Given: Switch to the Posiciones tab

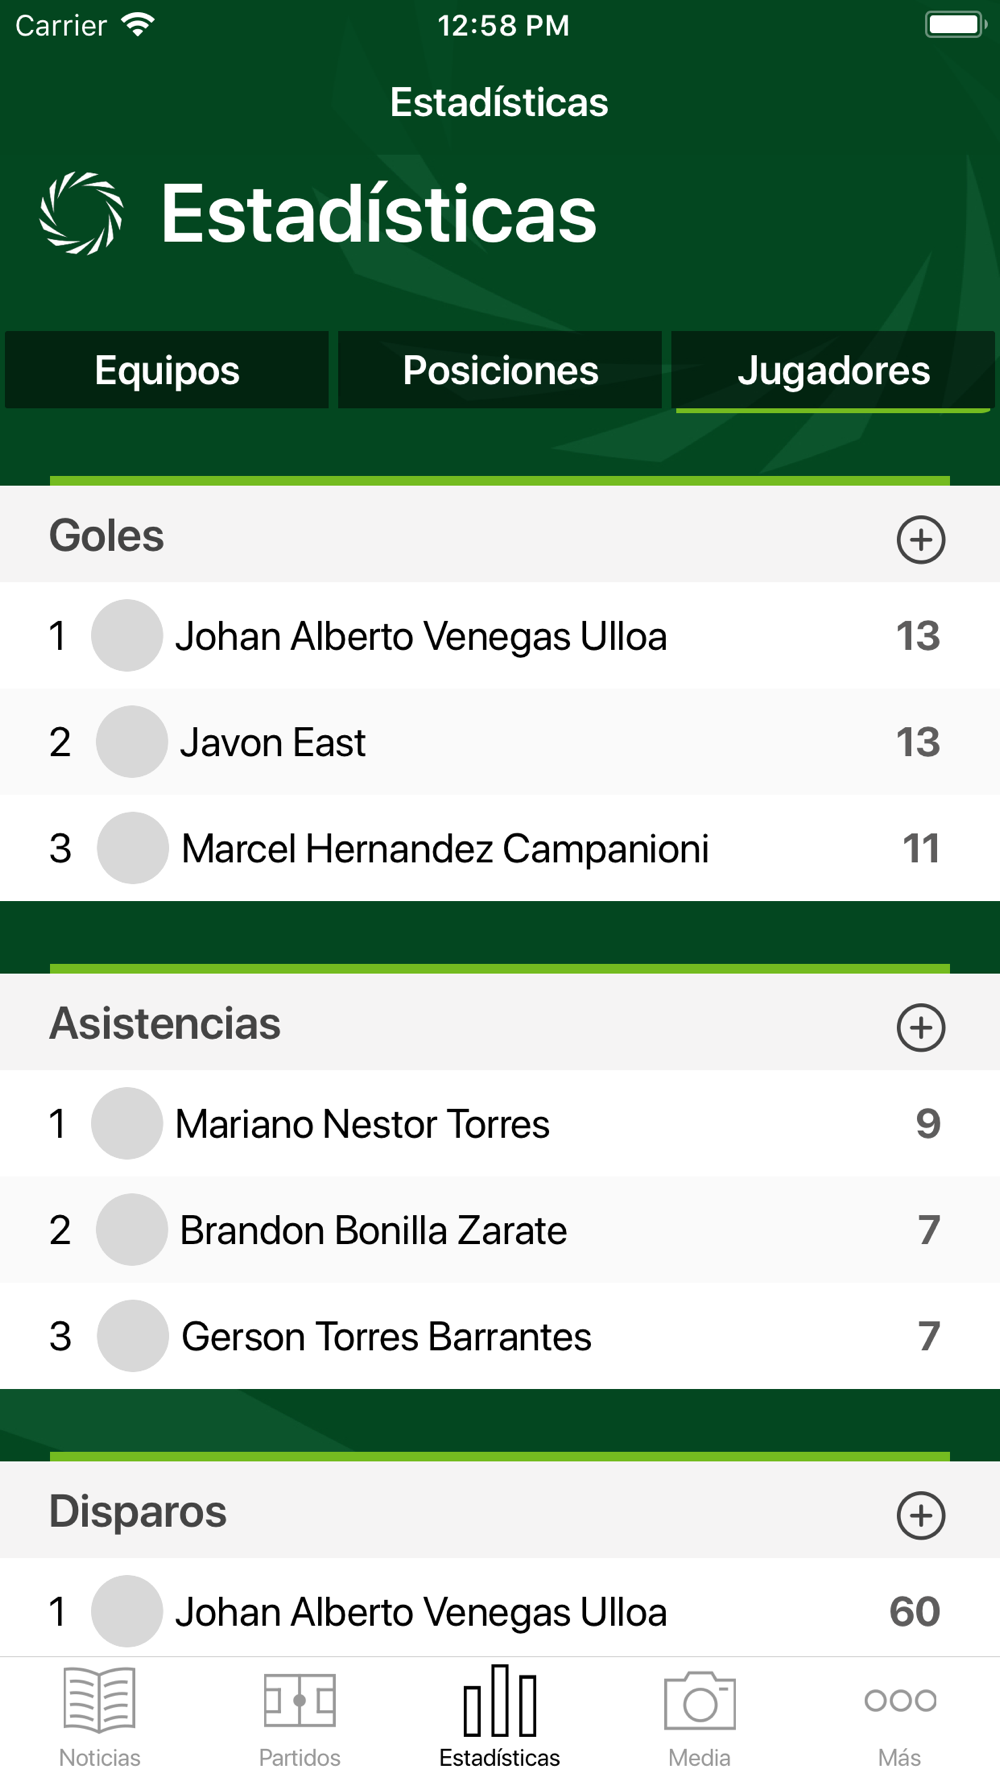Looking at the screenshot, I should pos(500,370).
